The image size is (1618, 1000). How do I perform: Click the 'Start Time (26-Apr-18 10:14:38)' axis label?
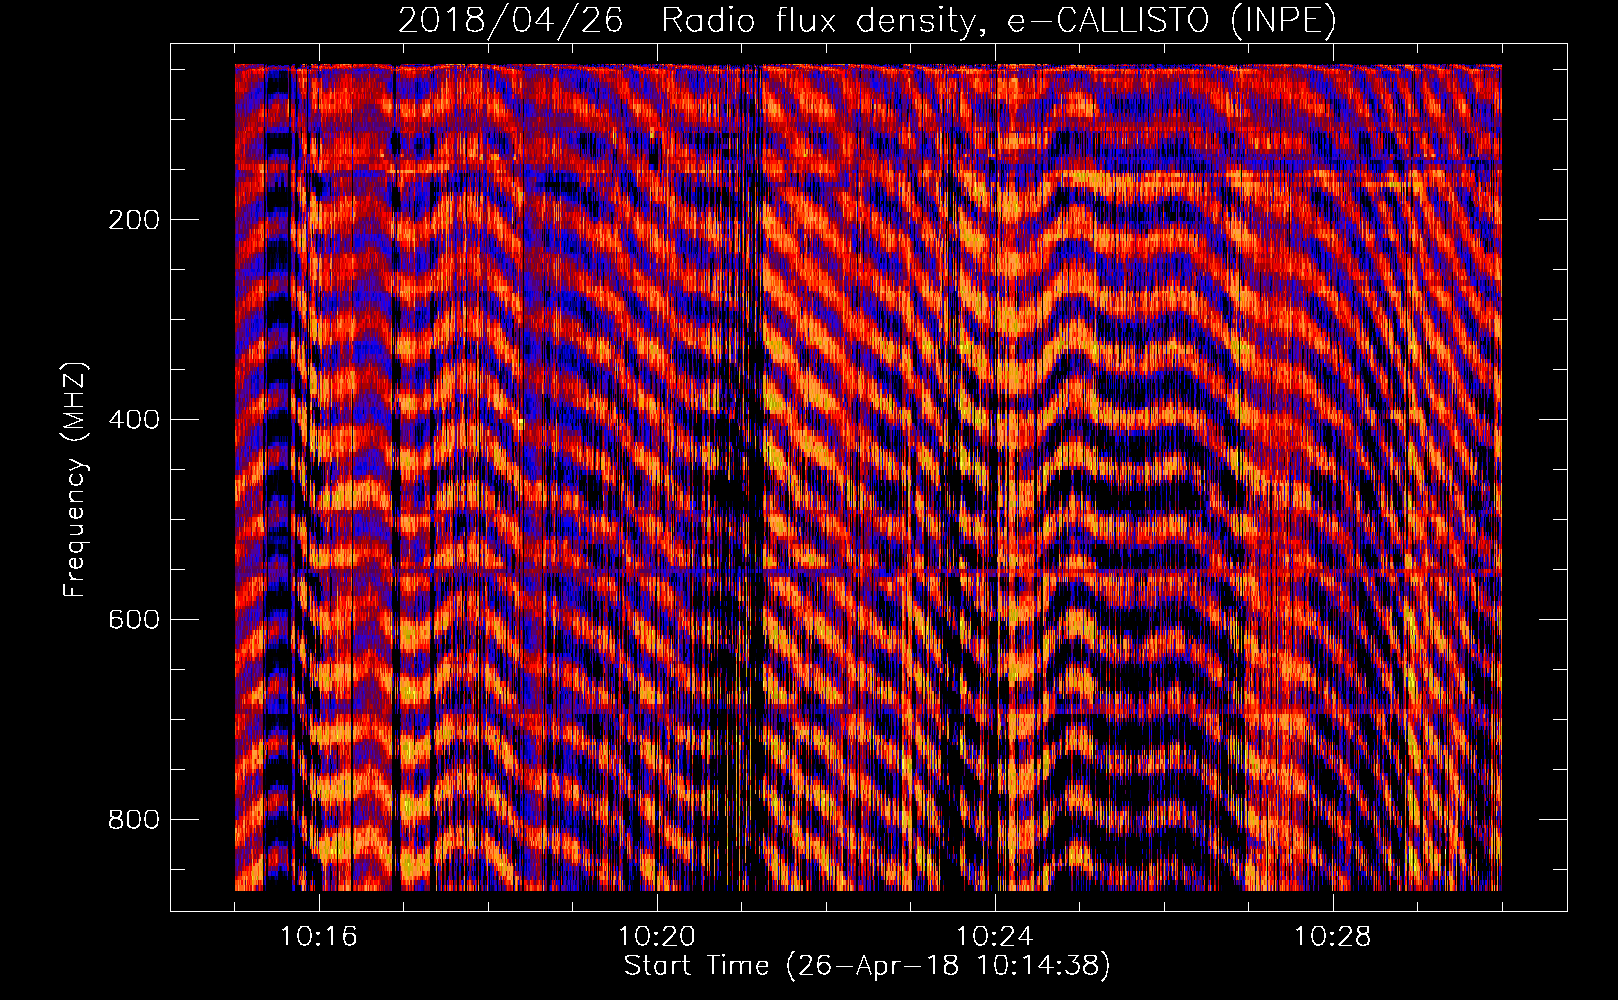coord(867,966)
